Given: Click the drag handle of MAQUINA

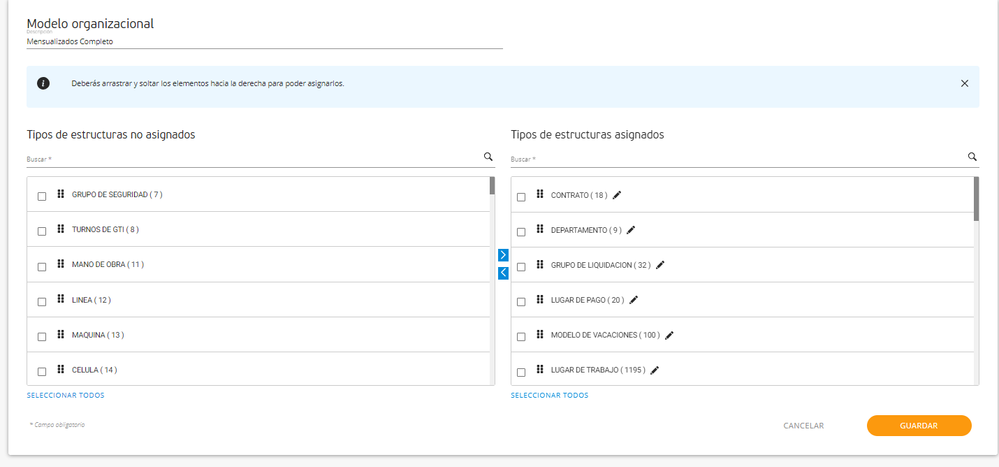Looking at the screenshot, I should [61, 334].
